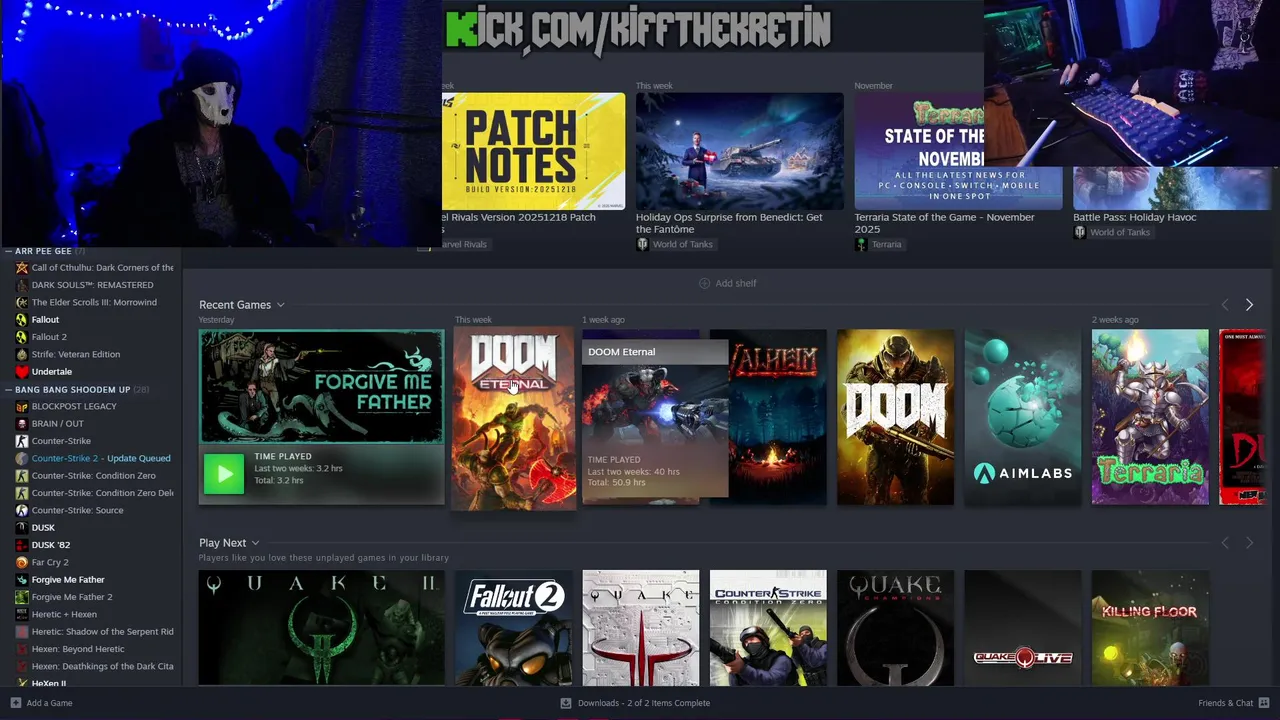Open the World of Tanks tank news image

pos(740,151)
